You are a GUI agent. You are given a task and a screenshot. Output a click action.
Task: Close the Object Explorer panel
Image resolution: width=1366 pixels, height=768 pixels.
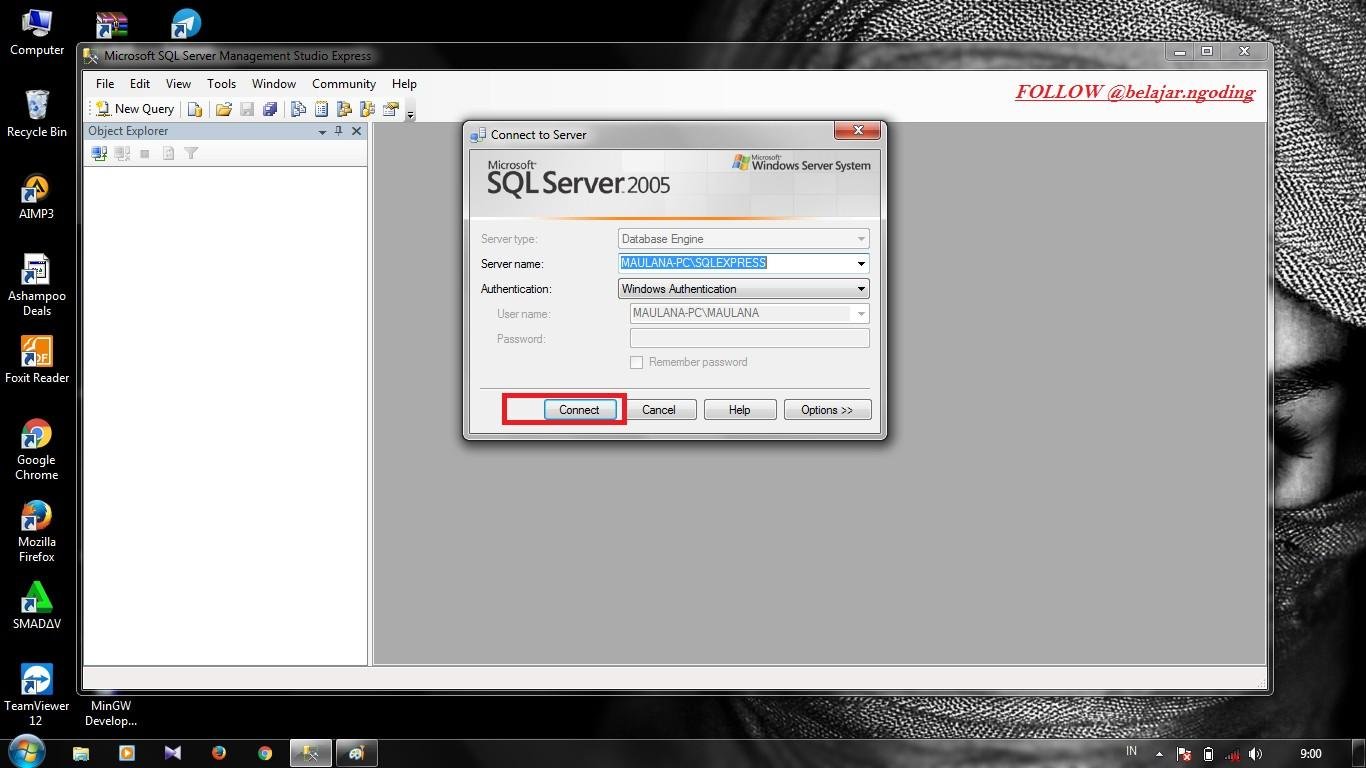(x=356, y=131)
